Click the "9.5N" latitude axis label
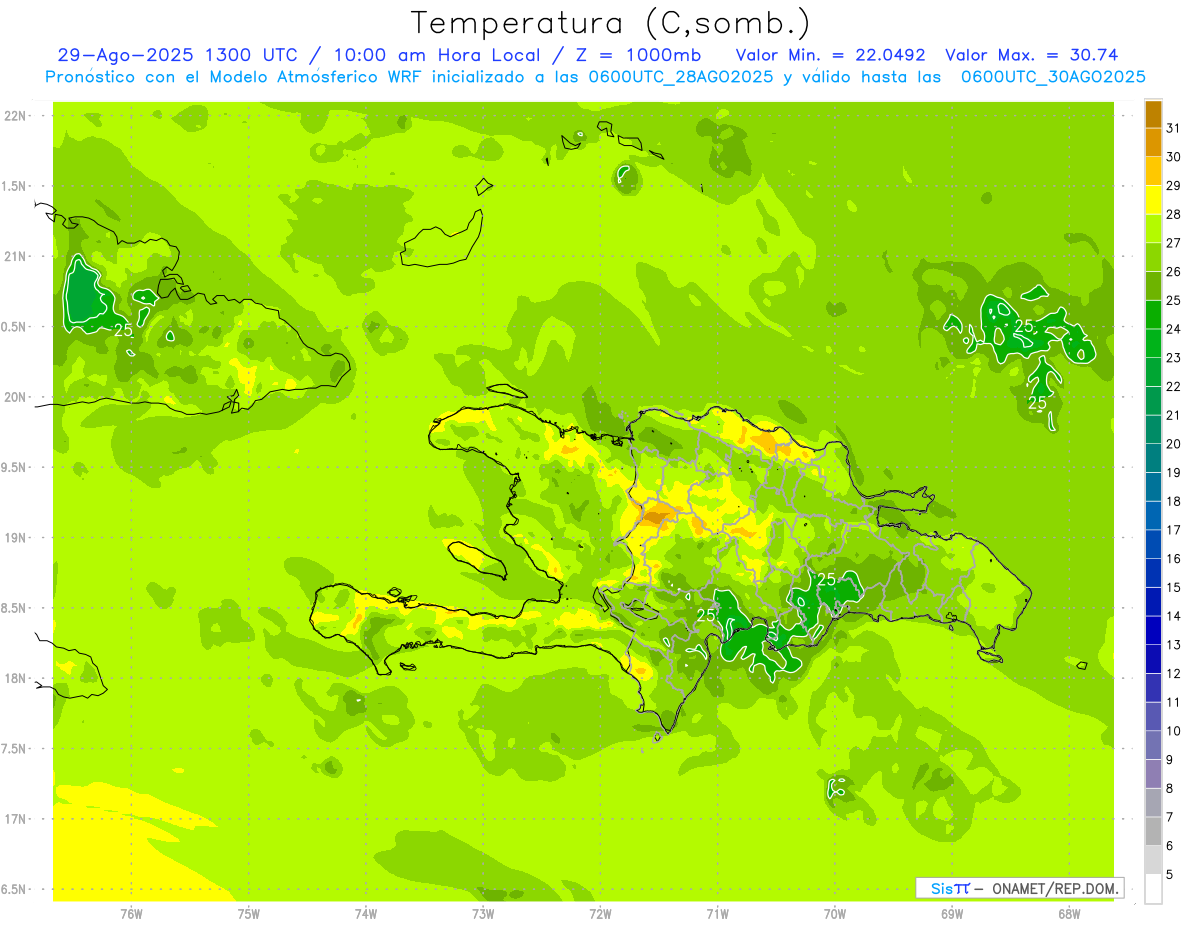Viewport: 1200px width, 927px height. (15, 468)
